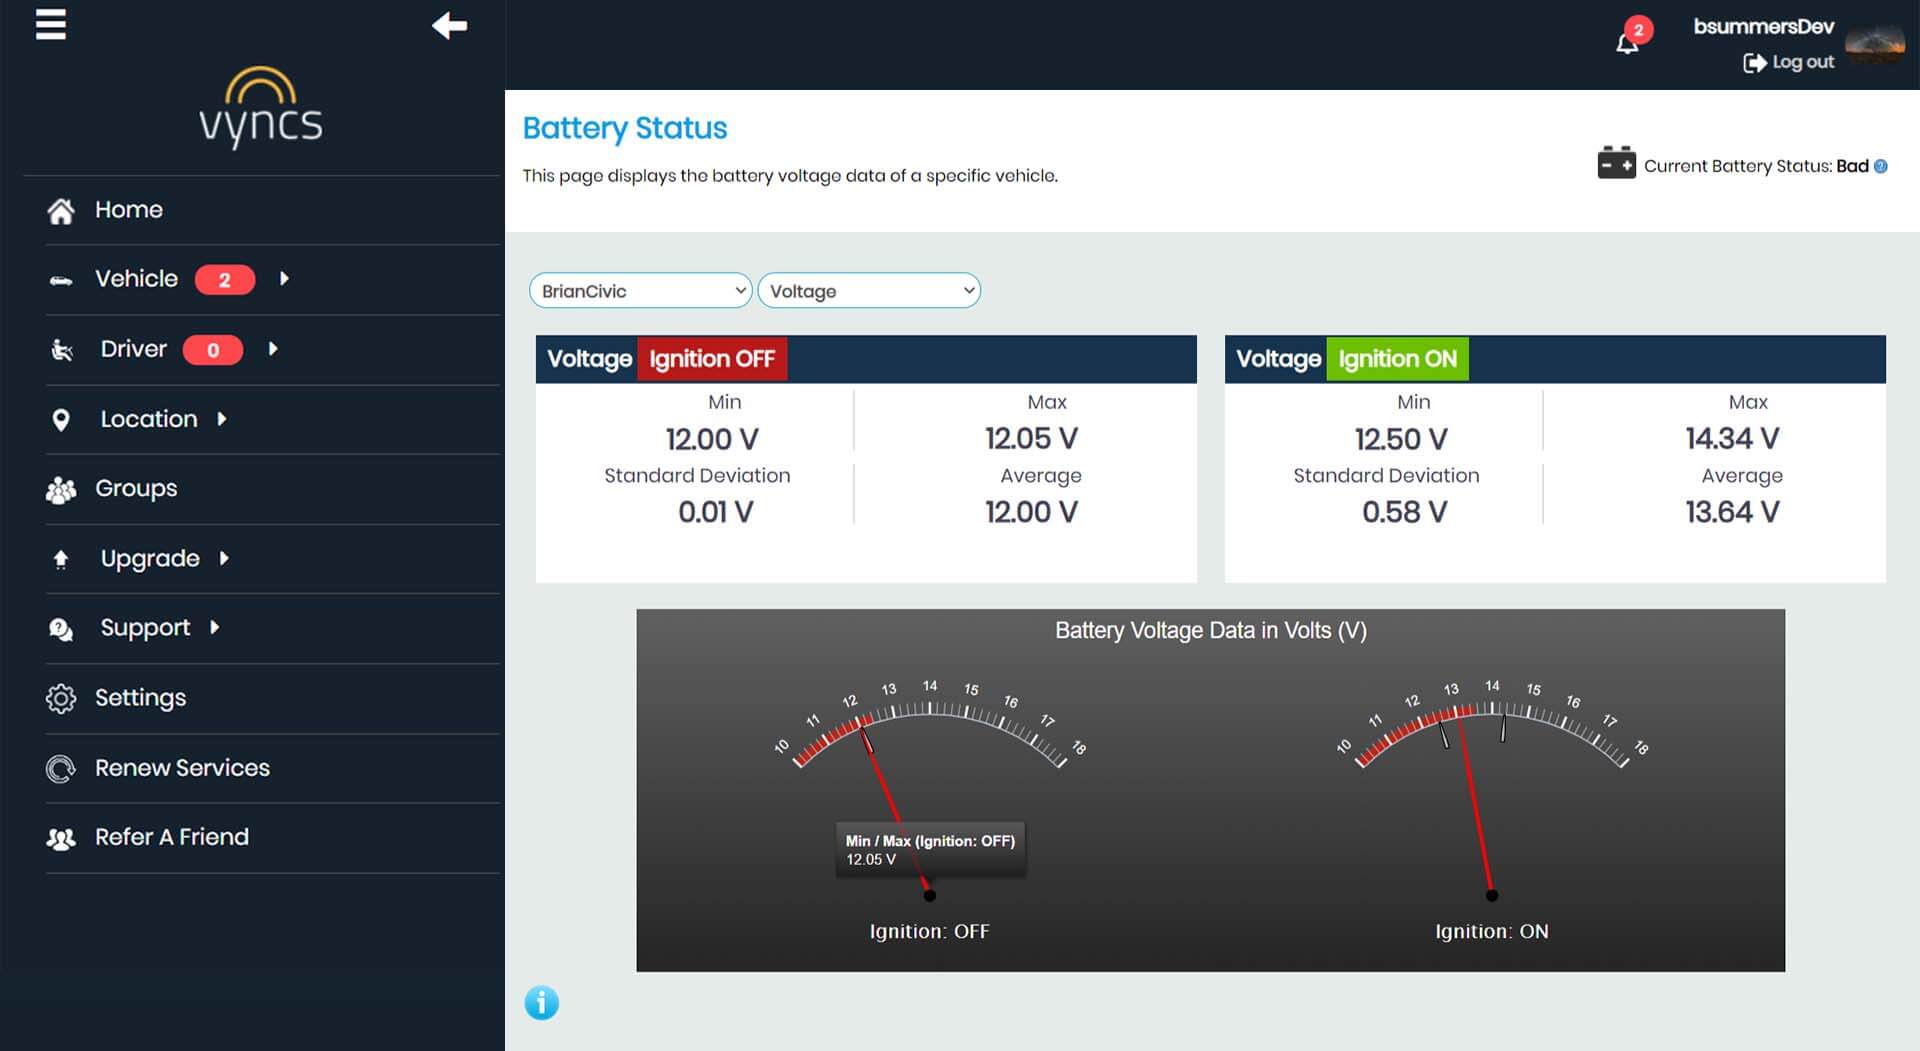Image resolution: width=1920 pixels, height=1051 pixels.
Task: Select the 13.64 V Average value
Action: coord(1732,512)
